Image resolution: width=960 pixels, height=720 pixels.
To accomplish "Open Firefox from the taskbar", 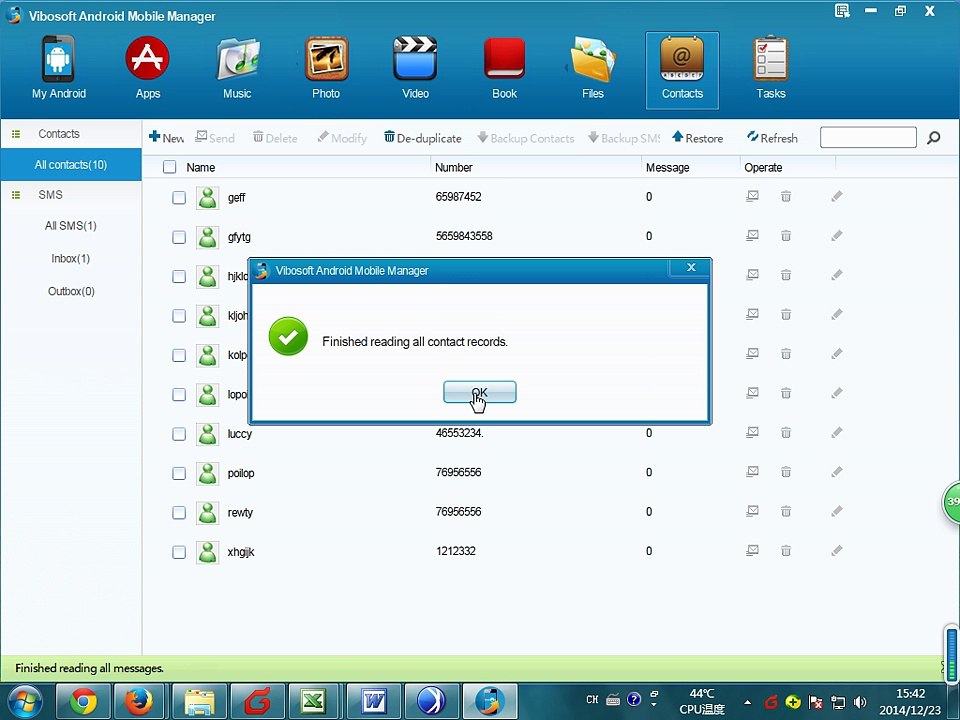I will tap(138, 702).
